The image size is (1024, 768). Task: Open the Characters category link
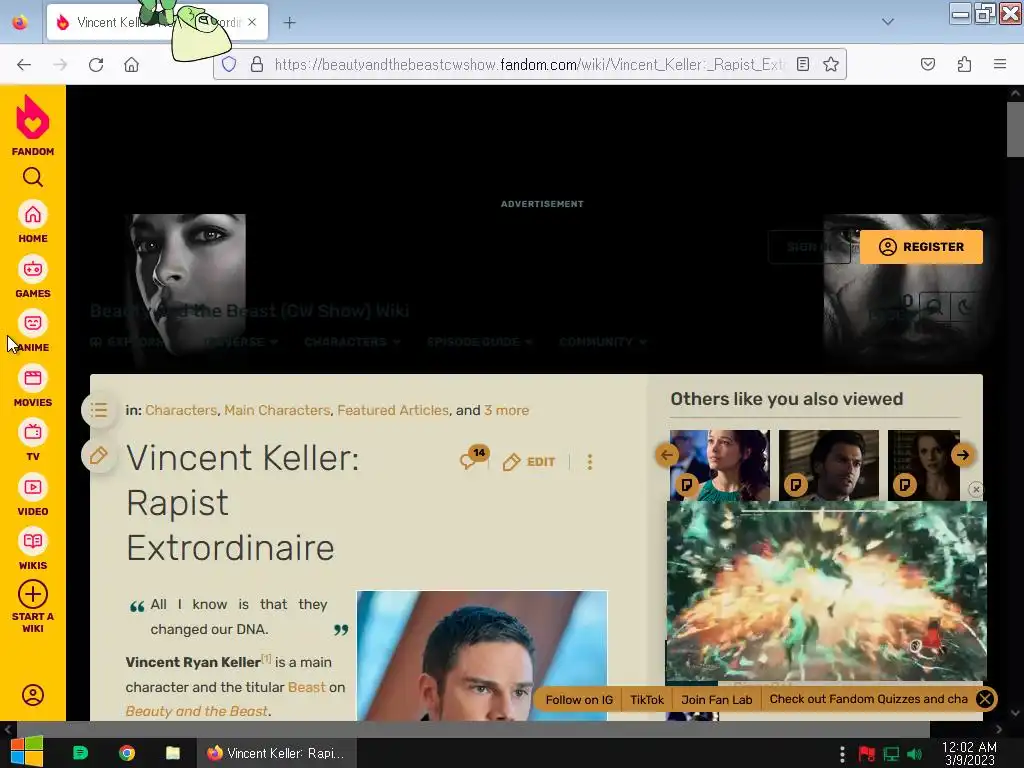point(181,410)
